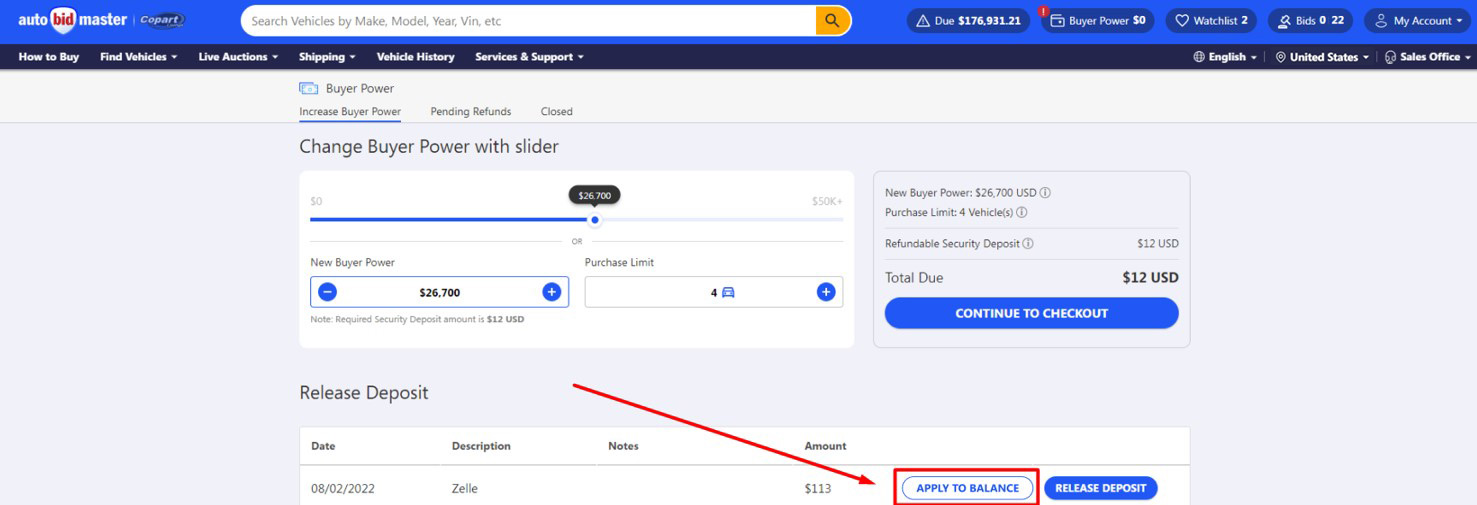Click Continue to Checkout button

point(1031,313)
